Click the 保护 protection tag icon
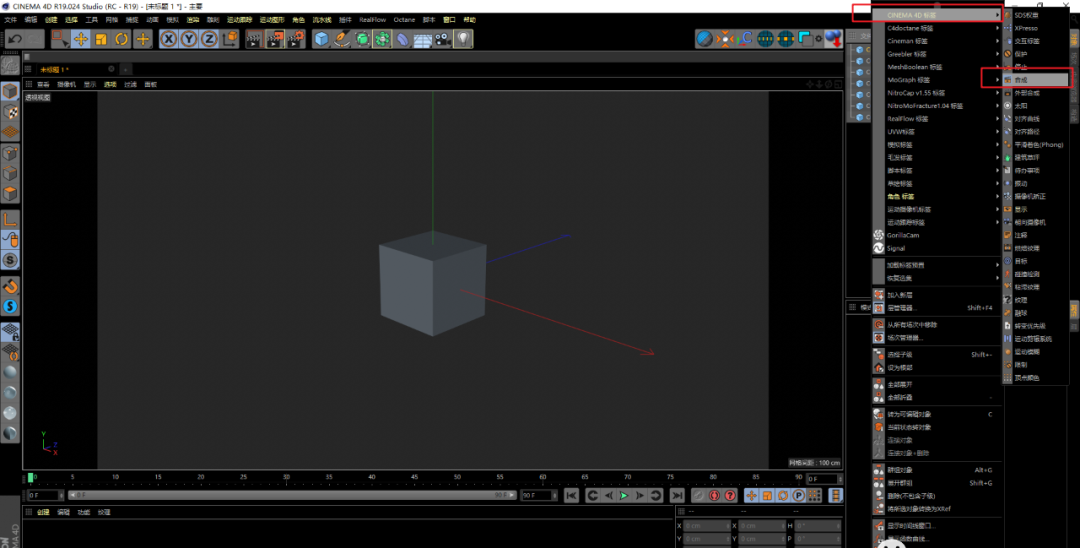This screenshot has width=1080, height=548. tap(1008, 54)
